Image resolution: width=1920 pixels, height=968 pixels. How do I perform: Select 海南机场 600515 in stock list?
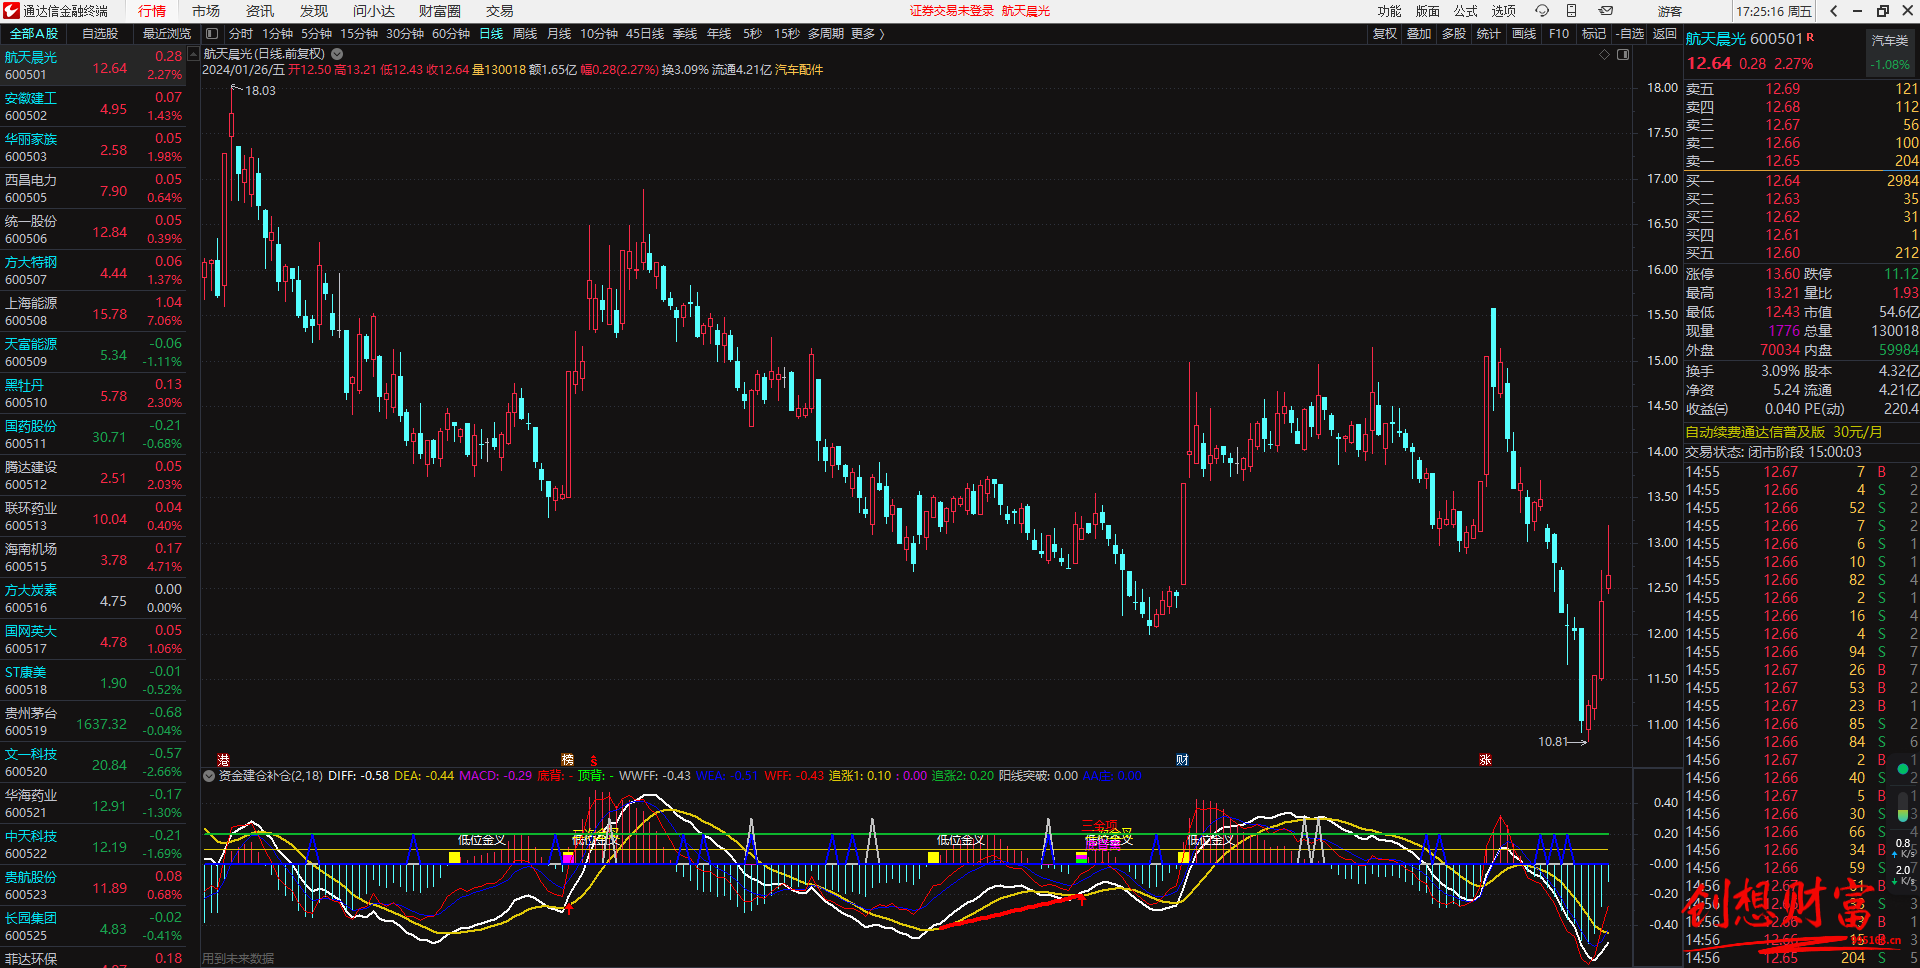93,557
